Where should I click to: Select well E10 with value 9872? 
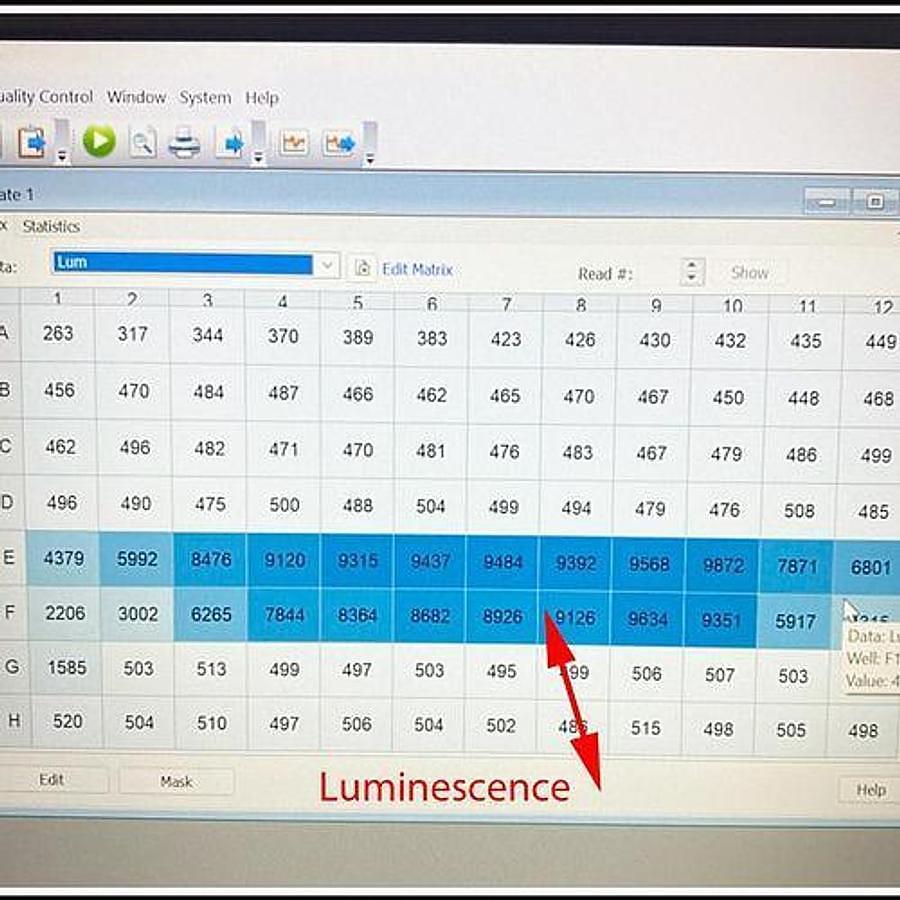click(x=723, y=565)
